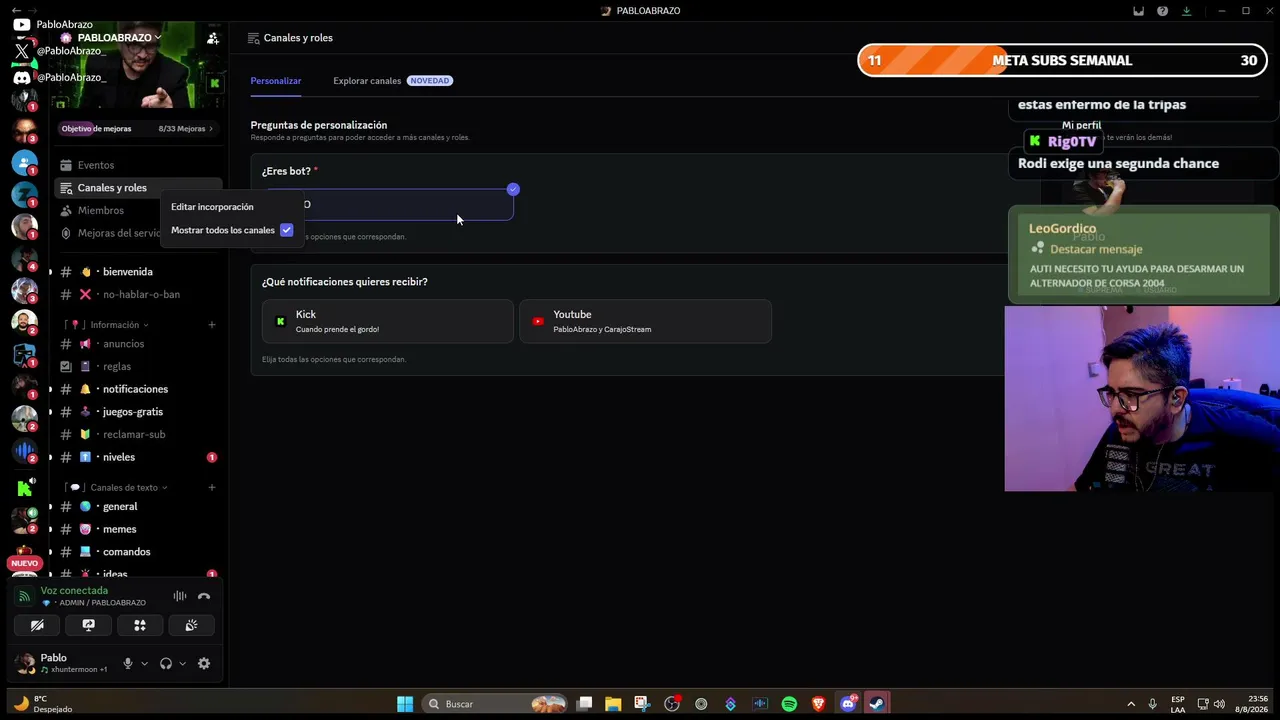
Task: Open File Explorer from the taskbar
Action: [x=613, y=704]
